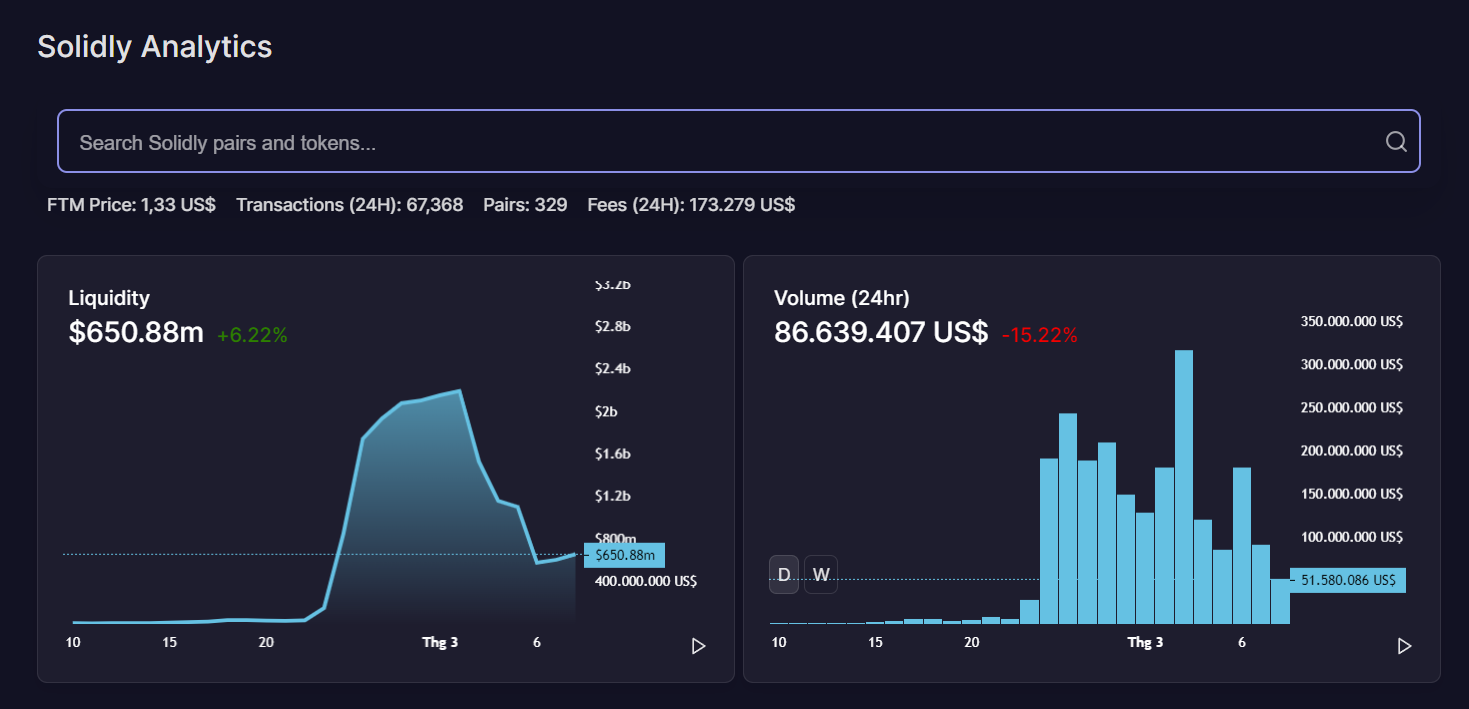Click the 51.580.086 US$ tag on Volume axis
The width and height of the screenshot is (1469, 709).
(x=1348, y=580)
